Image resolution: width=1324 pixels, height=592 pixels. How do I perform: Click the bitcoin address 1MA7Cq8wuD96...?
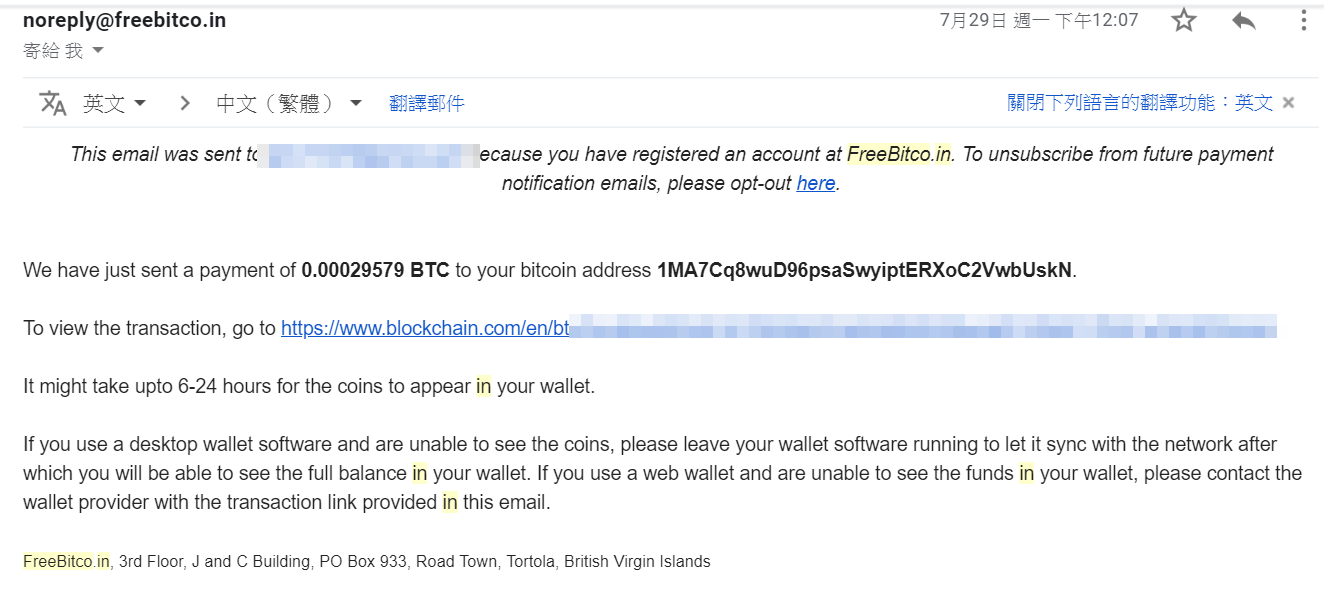coord(864,270)
